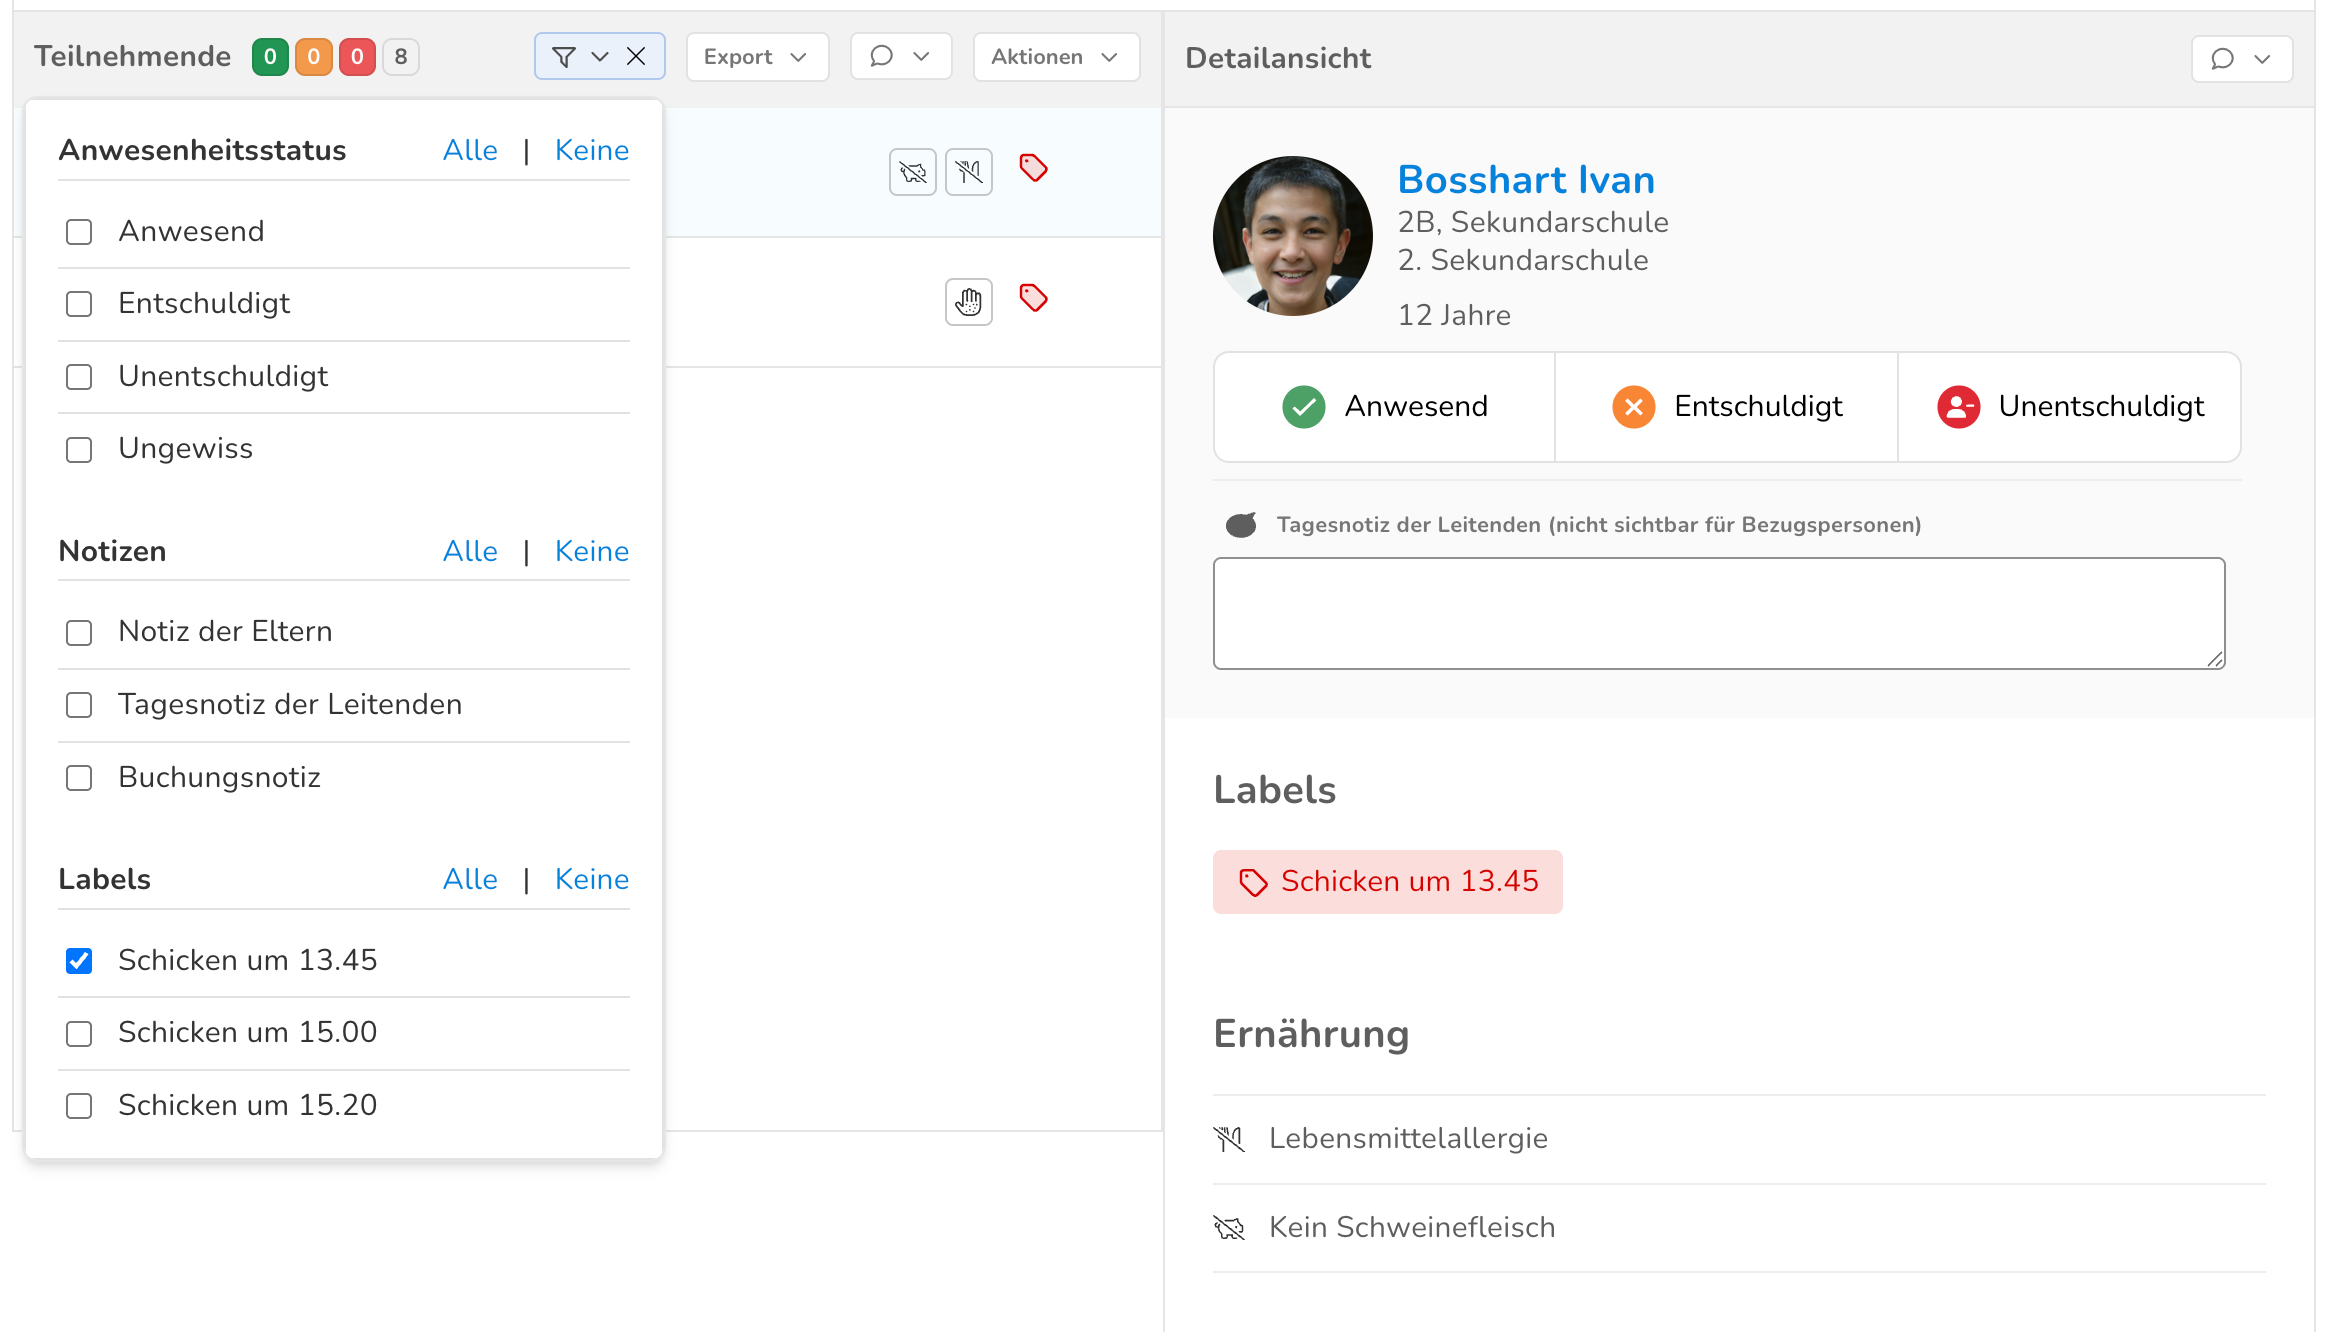The image size is (2336, 1332).
Task: Check the Unentschuldigt filter checkbox
Action: [x=79, y=377]
